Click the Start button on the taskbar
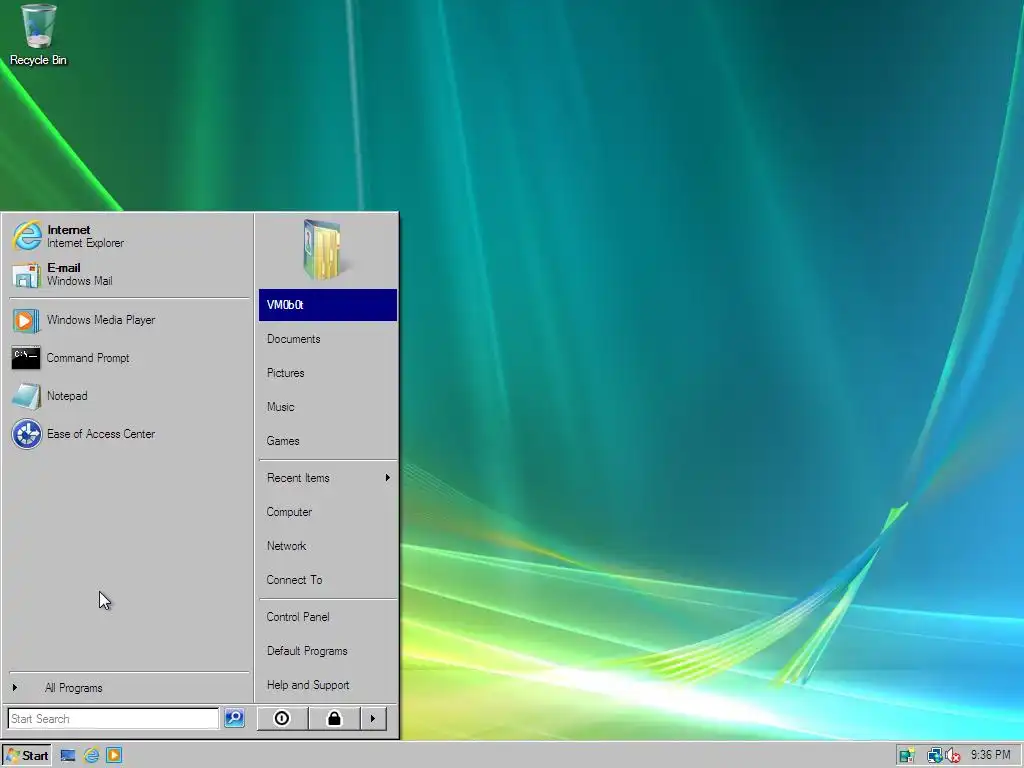 point(26,756)
